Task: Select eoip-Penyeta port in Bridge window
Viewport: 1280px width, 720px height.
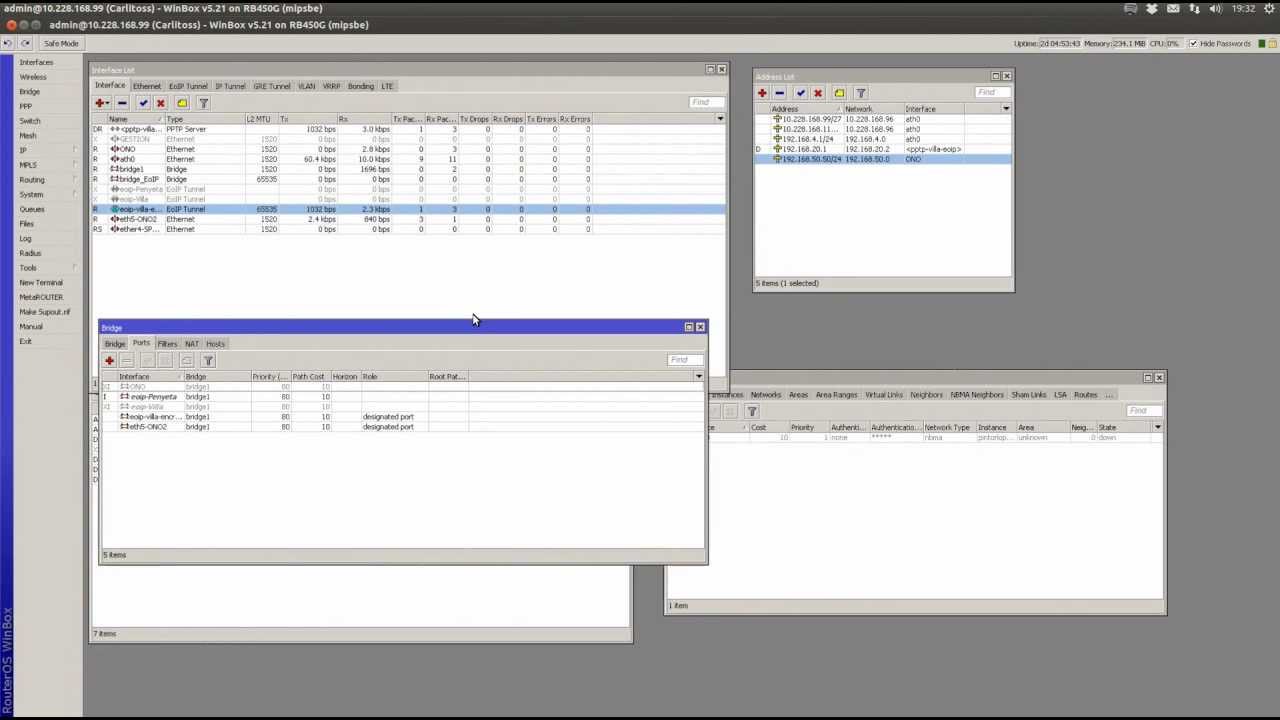Action: (402, 397)
